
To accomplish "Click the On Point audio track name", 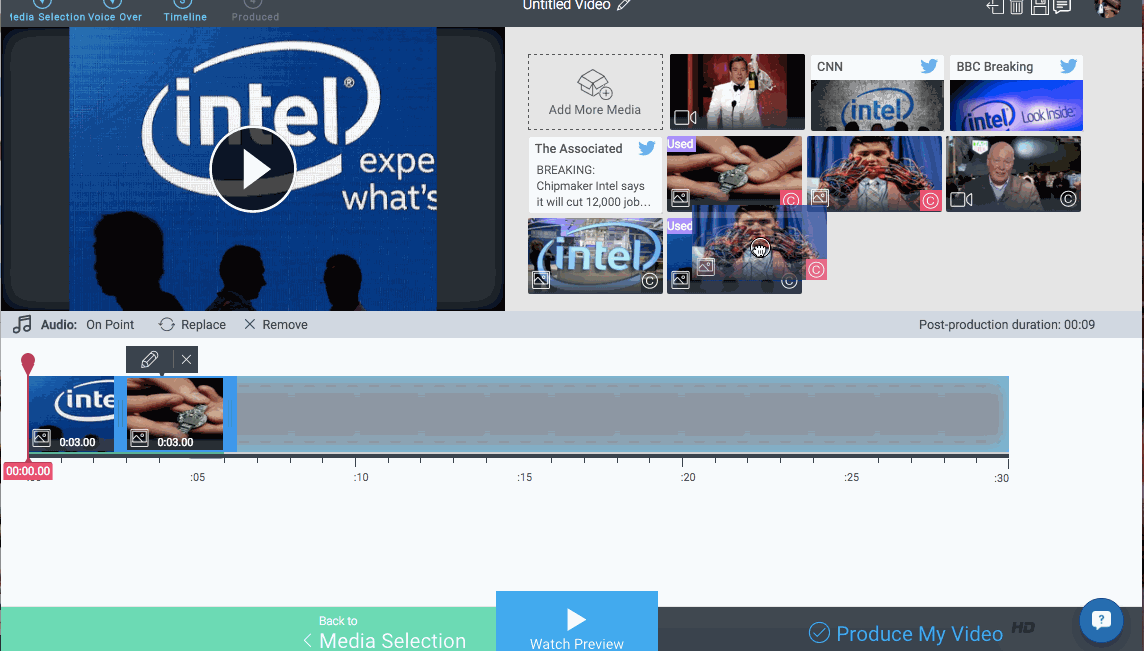I will click(x=110, y=325).
